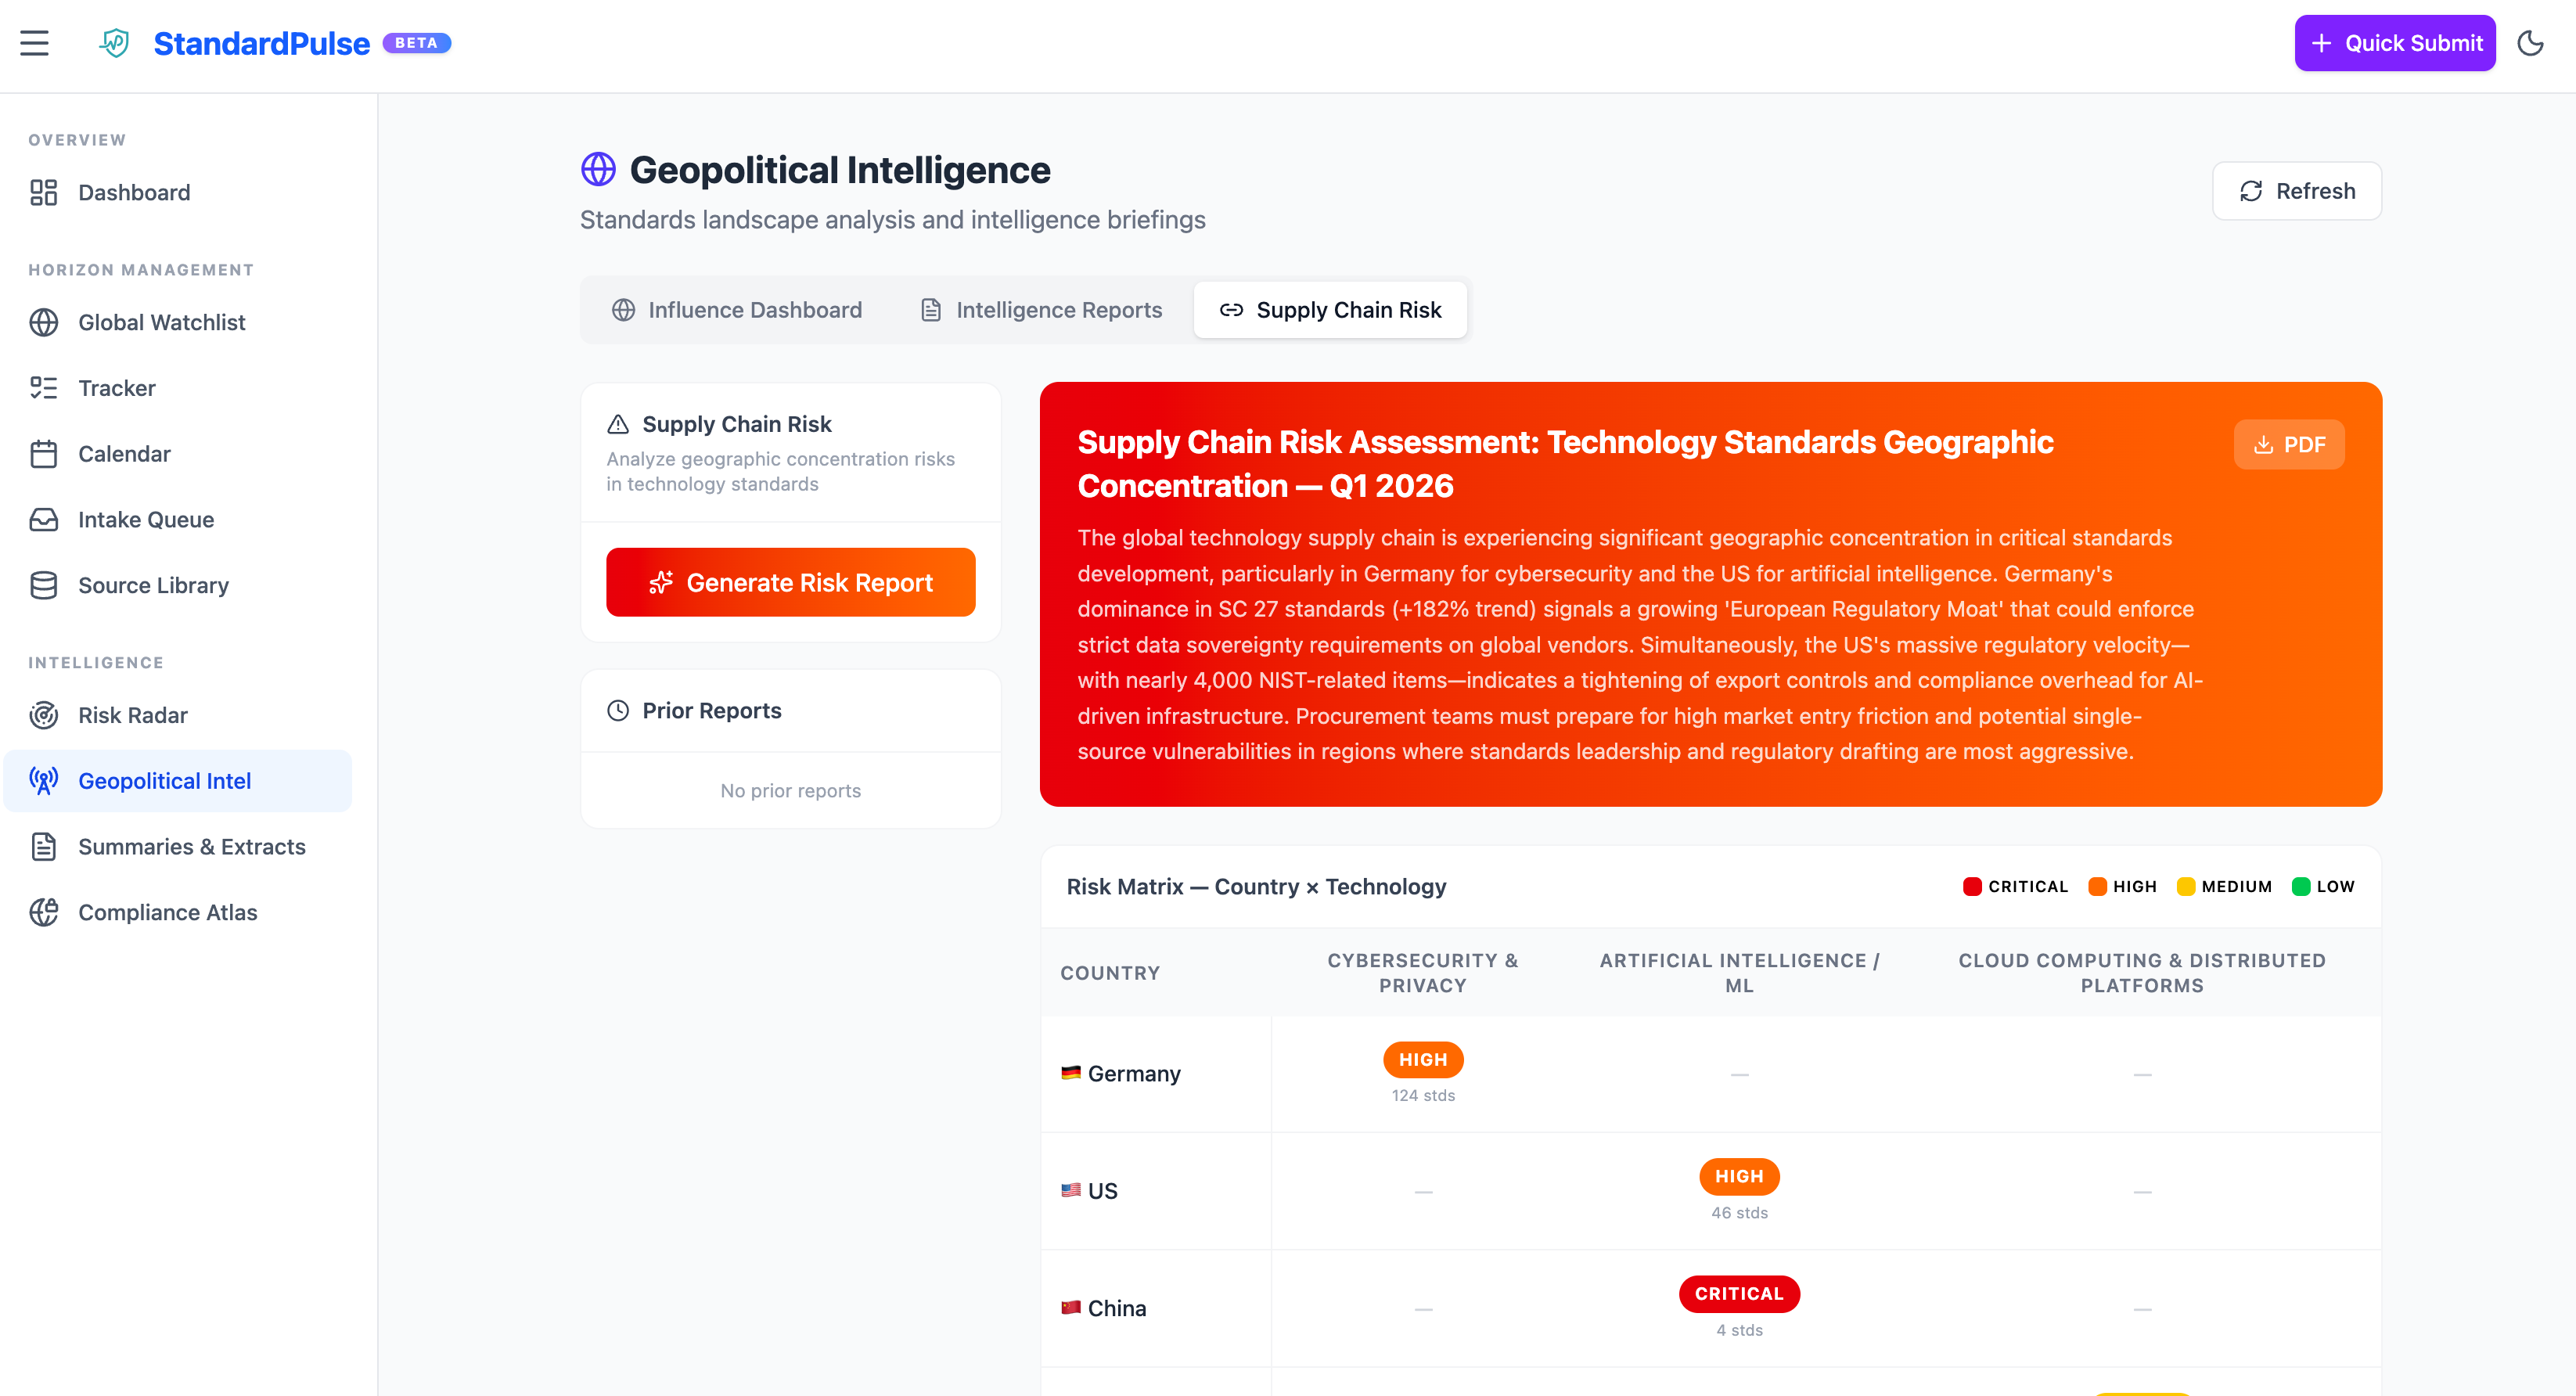Click the MEDIUM yellow legend swatch
The height and width of the screenshot is (1396, 2576).
(x=2187, y=886)
